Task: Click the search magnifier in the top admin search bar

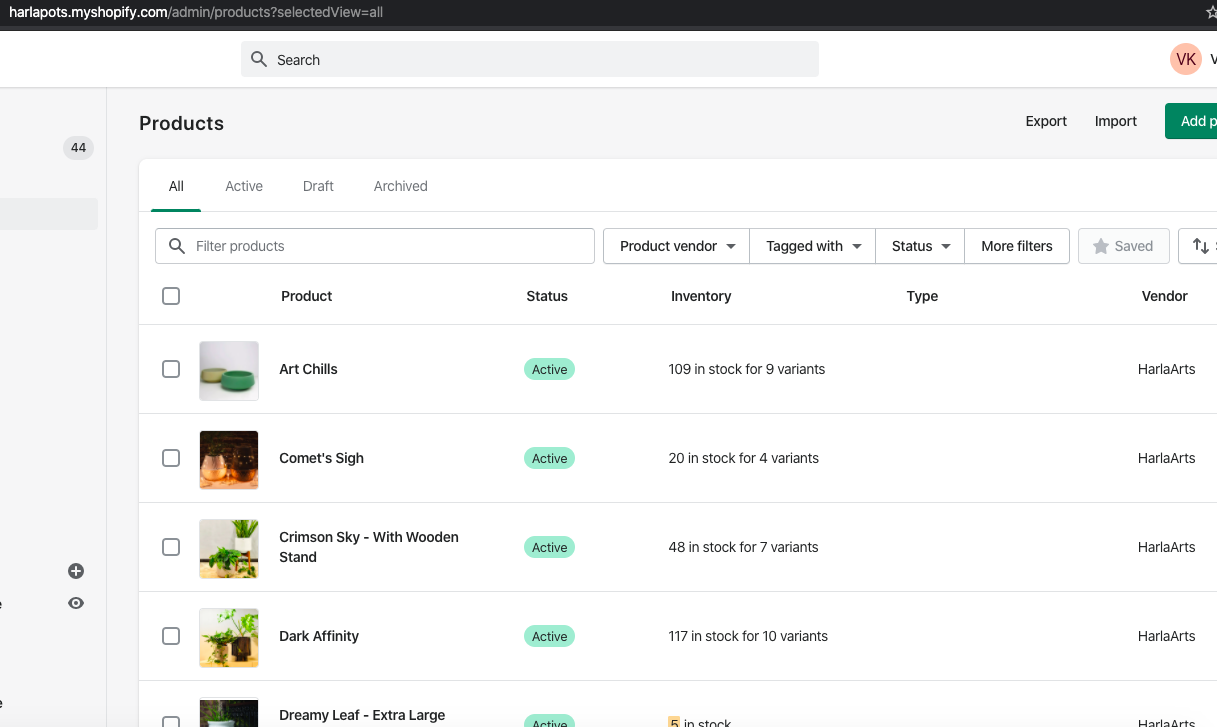Action: pos(259,59)
